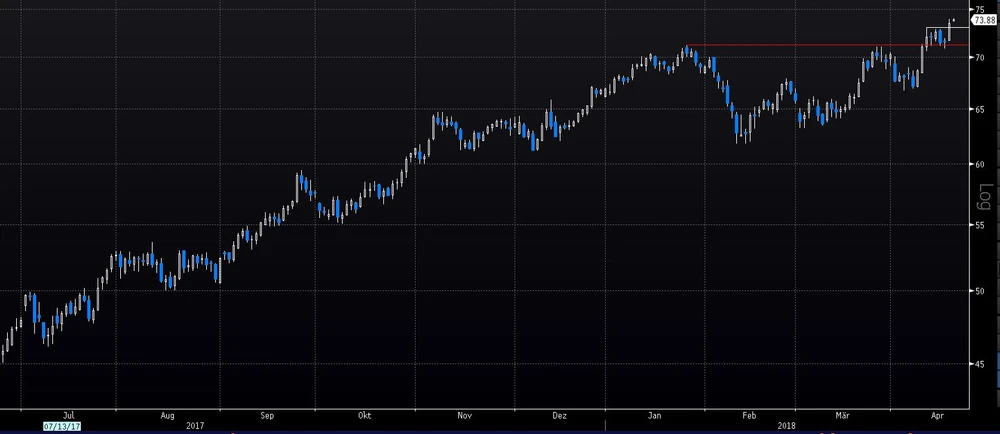Screen dimensions: 1000x434
Task: Click the 60 price axis label
Action: tap(979, 164)
